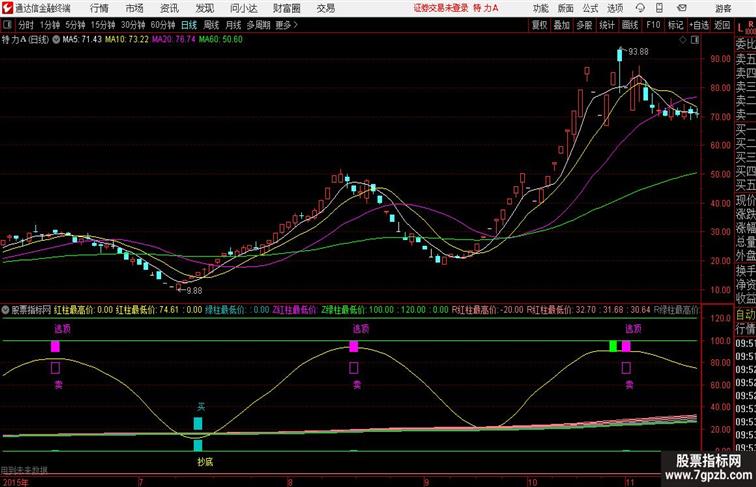Click the 93.88 high price label

(x=638, y=52)
